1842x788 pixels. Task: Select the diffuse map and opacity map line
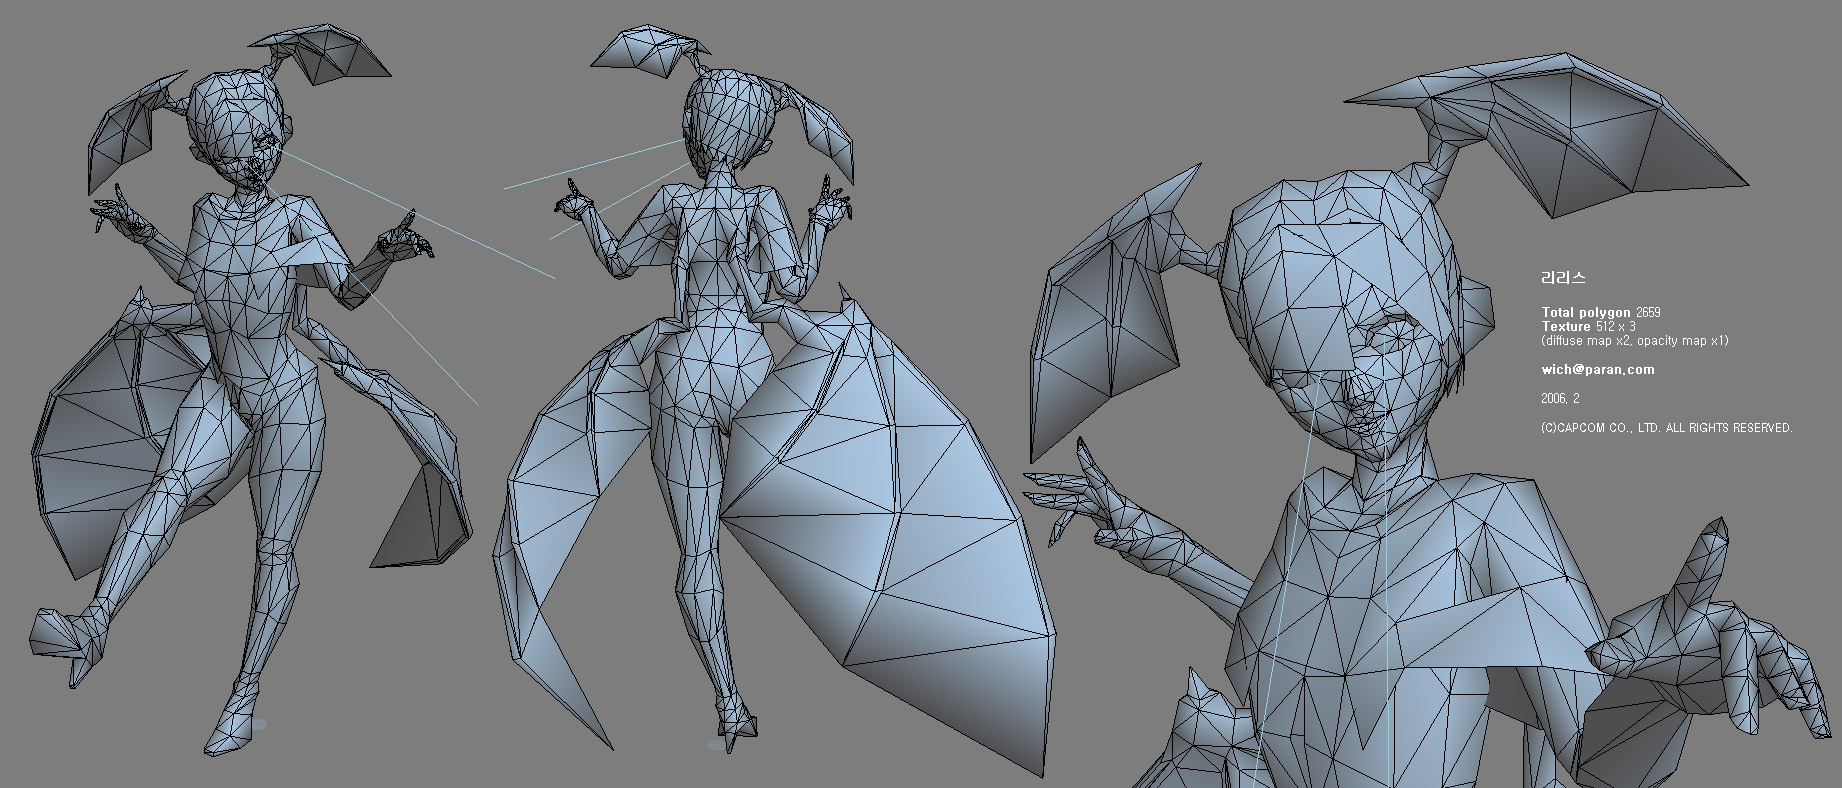pos(1634,341)
